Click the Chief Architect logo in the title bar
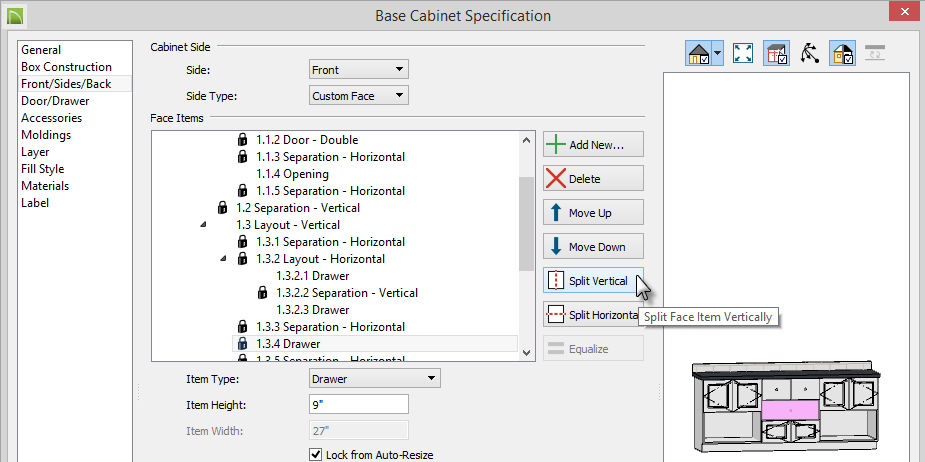 (x=15, y=15)
